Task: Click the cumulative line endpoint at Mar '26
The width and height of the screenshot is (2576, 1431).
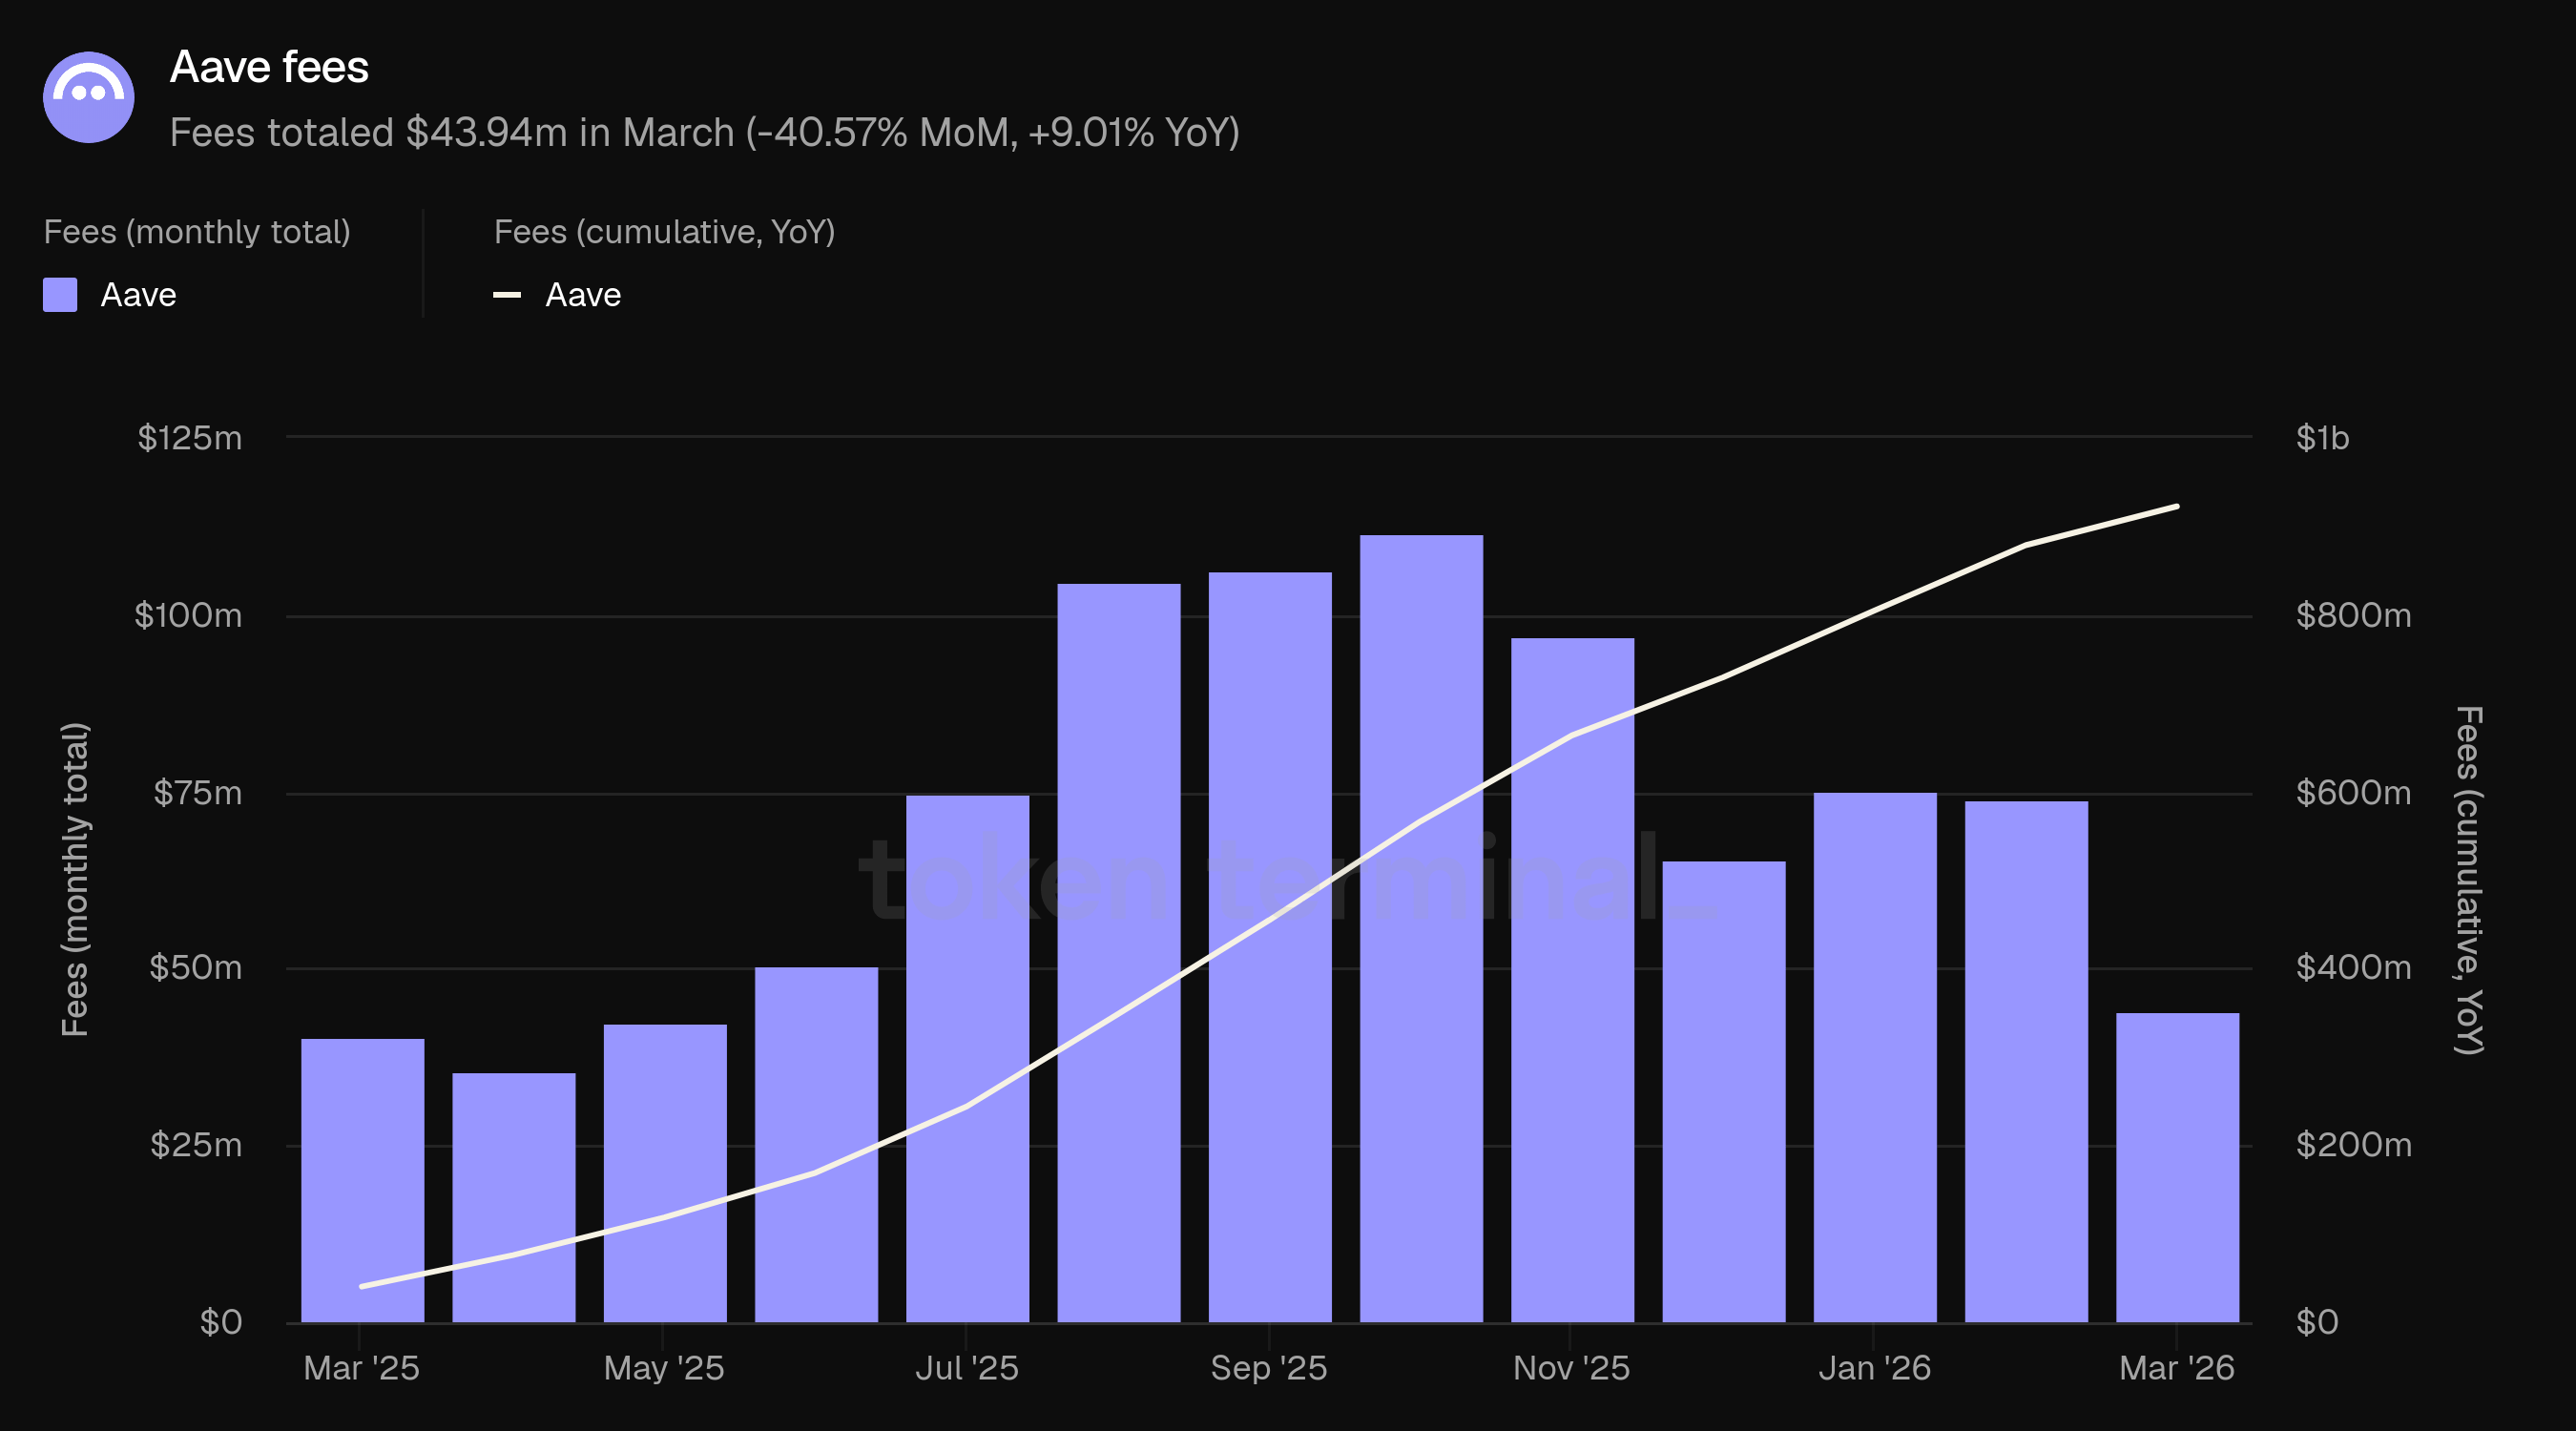Action: point(2177,507)
